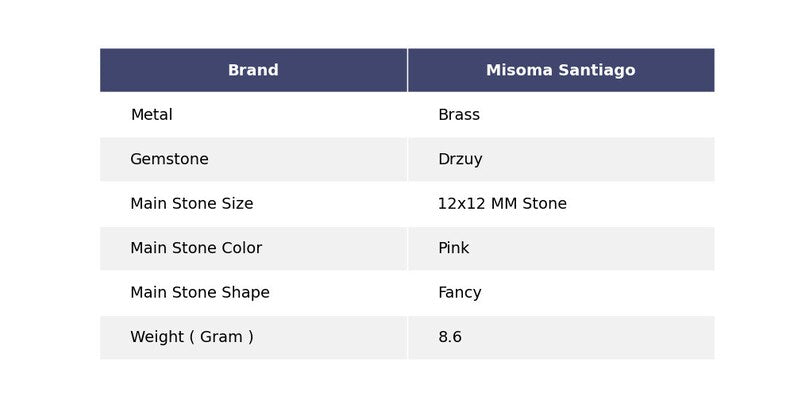Click the Brand column header

pos(253,71)
